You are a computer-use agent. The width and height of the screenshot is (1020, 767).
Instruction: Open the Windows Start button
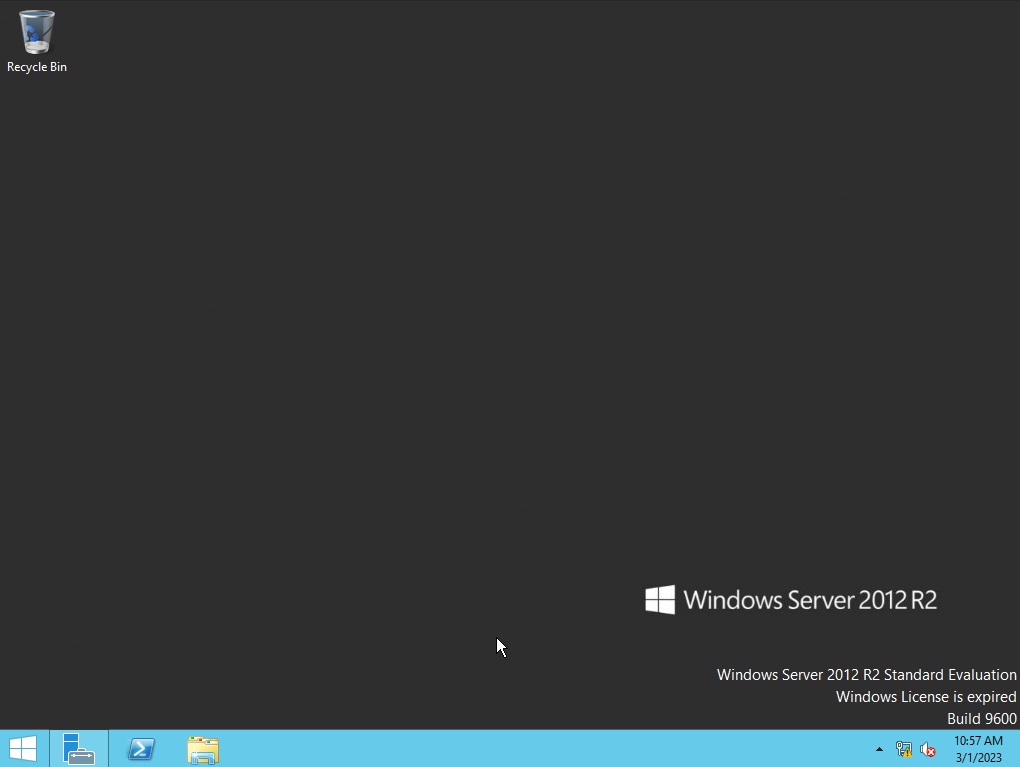click(x=23, y=748)
